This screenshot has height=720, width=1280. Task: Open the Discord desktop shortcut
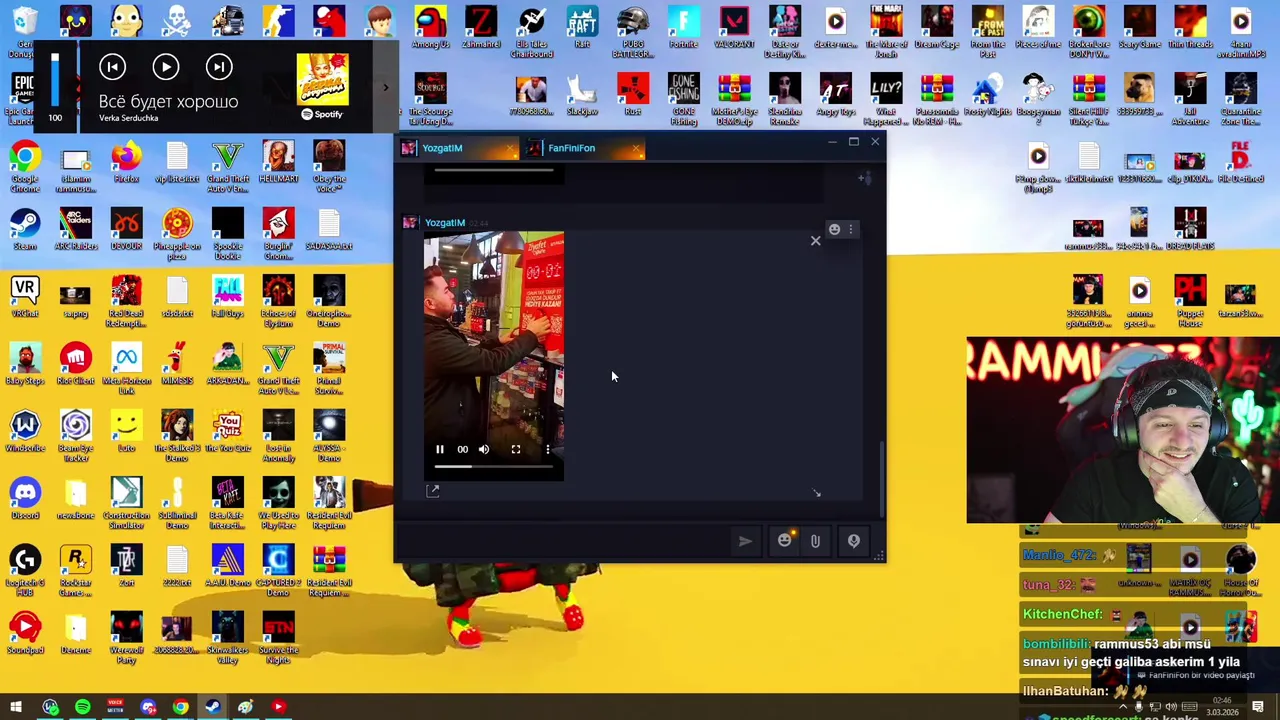[x=25, y=499]
